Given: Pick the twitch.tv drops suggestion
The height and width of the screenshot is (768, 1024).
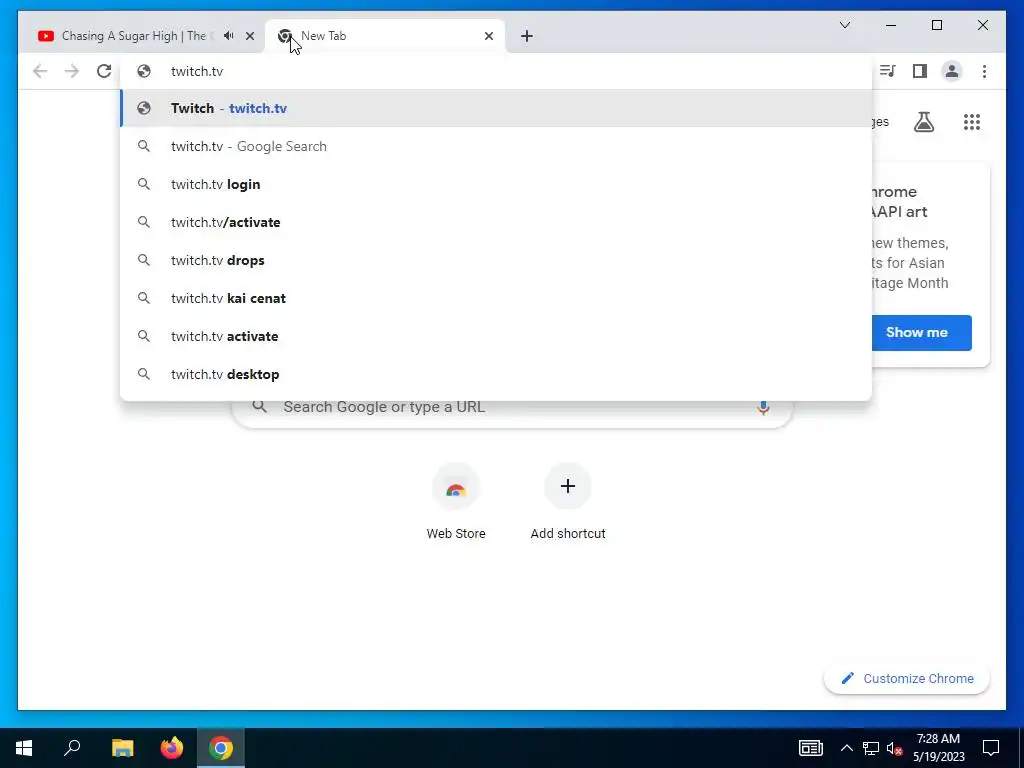Looking at the screenshot, I should click(x=496, y=260).
